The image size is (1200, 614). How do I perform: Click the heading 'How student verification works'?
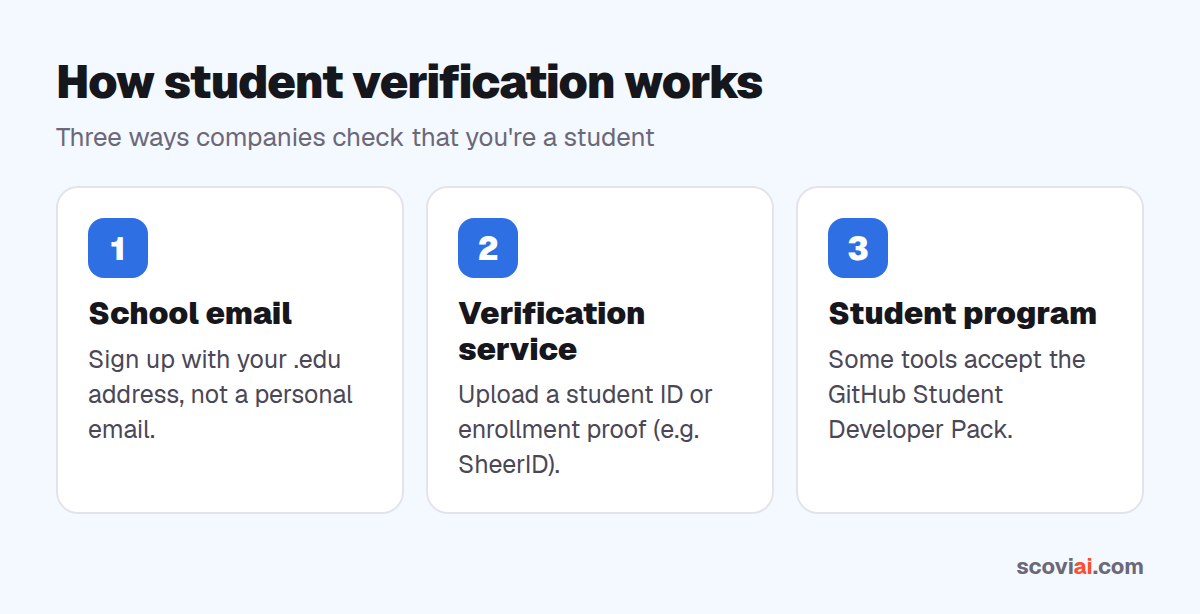[x=410, y=82]
